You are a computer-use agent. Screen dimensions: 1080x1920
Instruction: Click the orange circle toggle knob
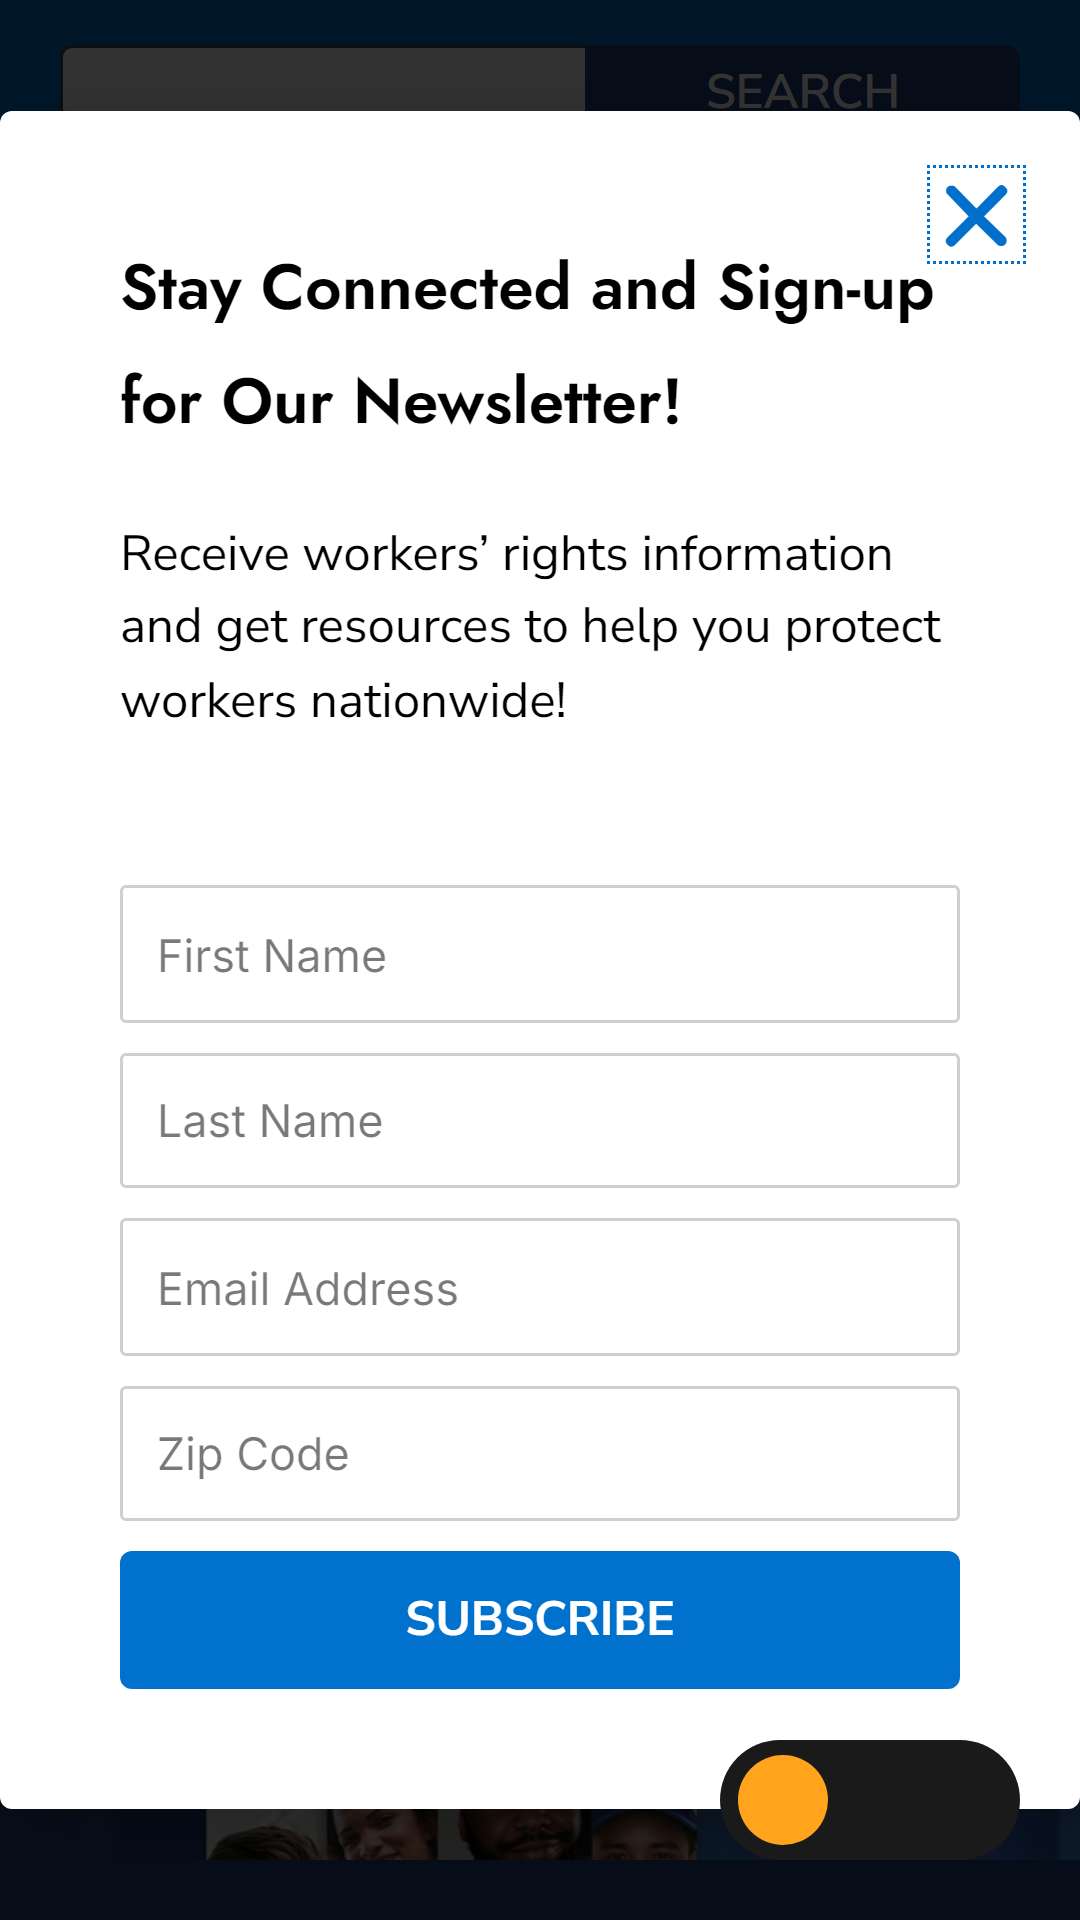click(x=783, y=1800)
